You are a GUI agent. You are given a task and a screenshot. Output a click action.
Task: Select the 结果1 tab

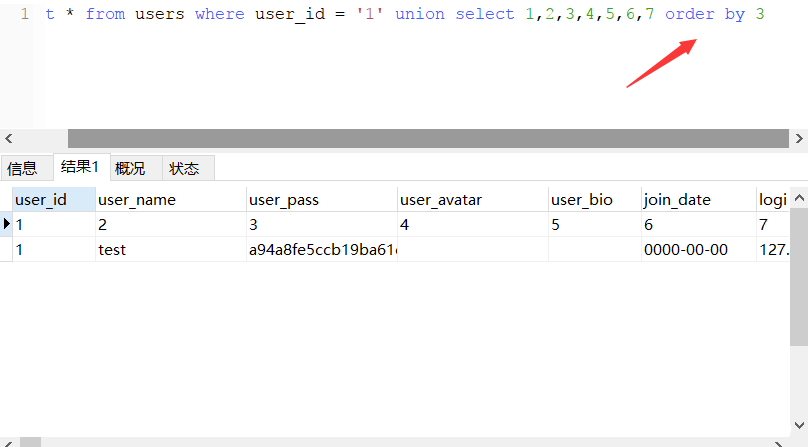tap(80, 167)
